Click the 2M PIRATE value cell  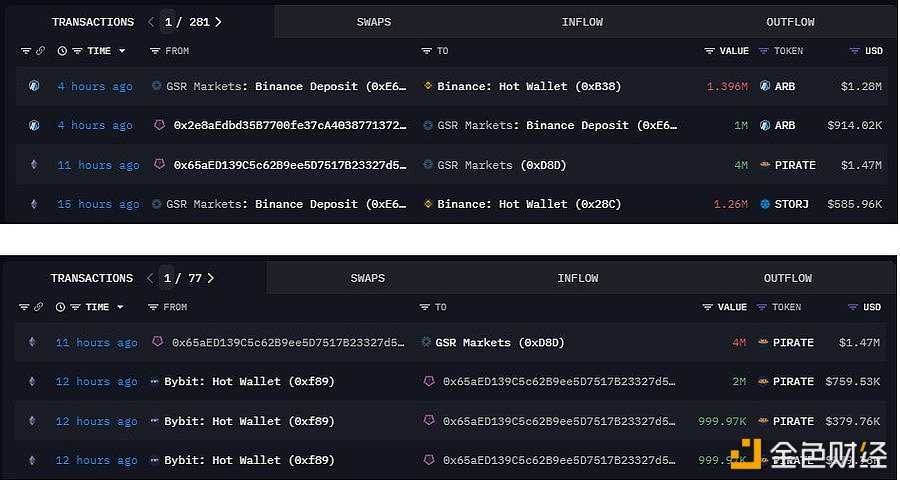(739, 382)
